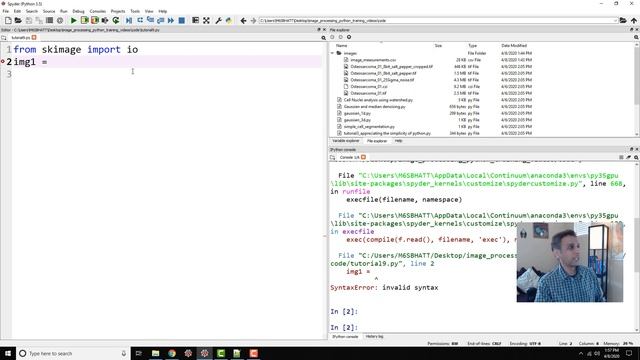Click the @ email toolbar icon
The image size is (640, 360).
tap(60, 20)
